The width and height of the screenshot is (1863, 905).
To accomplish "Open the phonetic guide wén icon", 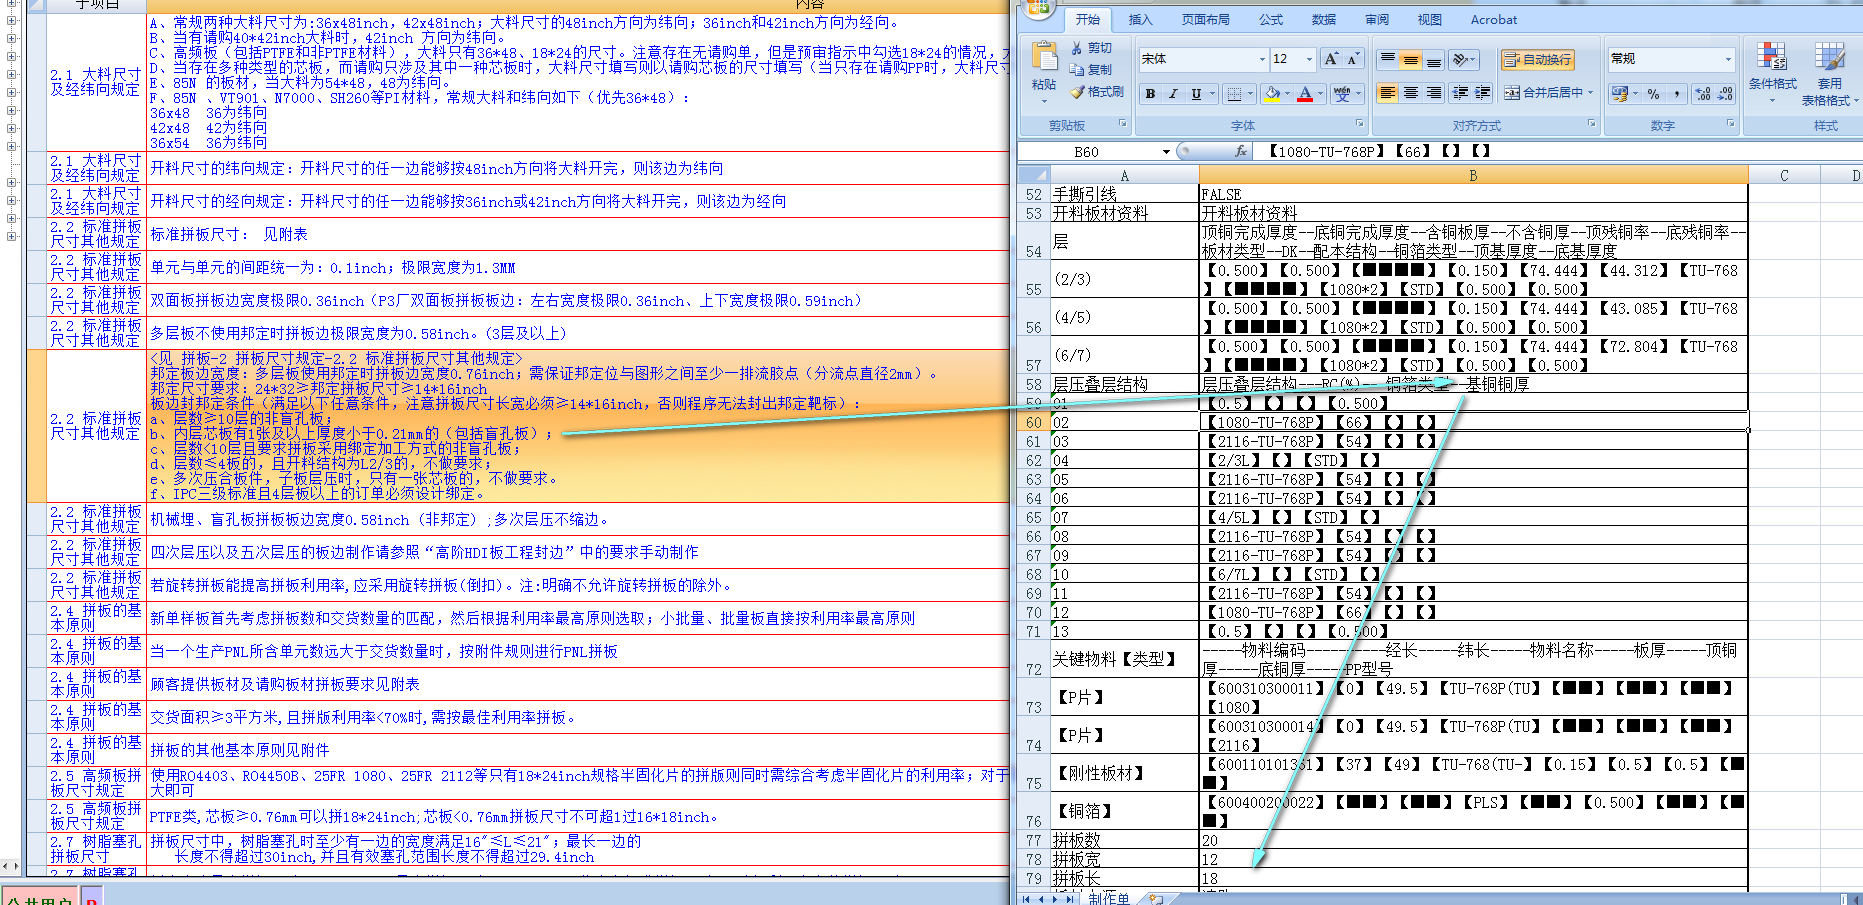I will click(x=1342, y=94).
